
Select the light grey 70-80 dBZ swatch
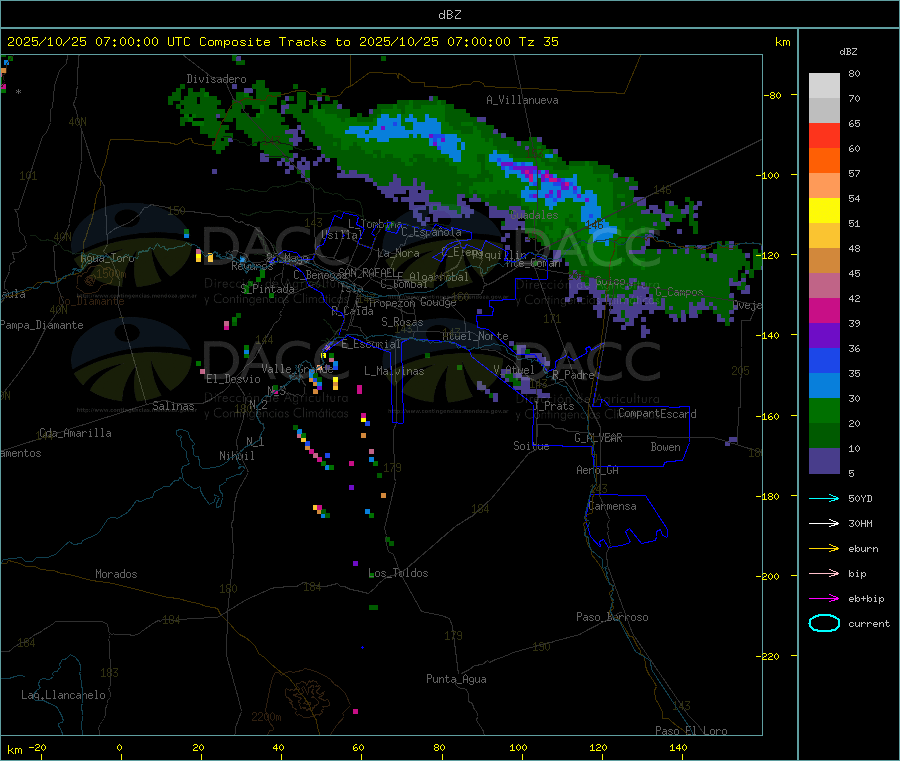pos(824,86)
